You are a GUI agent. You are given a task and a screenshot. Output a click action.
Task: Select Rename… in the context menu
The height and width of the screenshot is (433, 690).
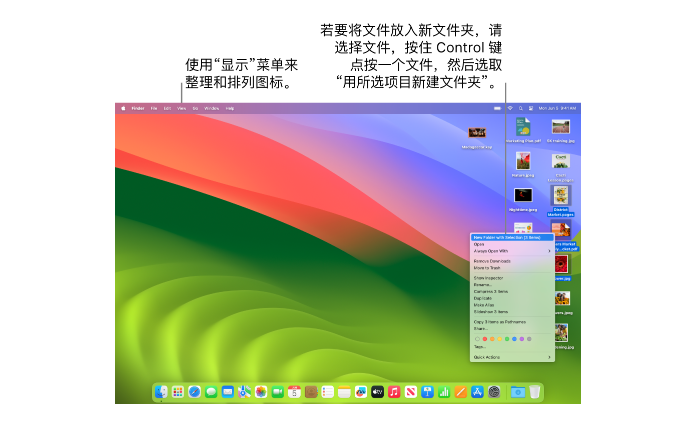[x=512, y=285]
